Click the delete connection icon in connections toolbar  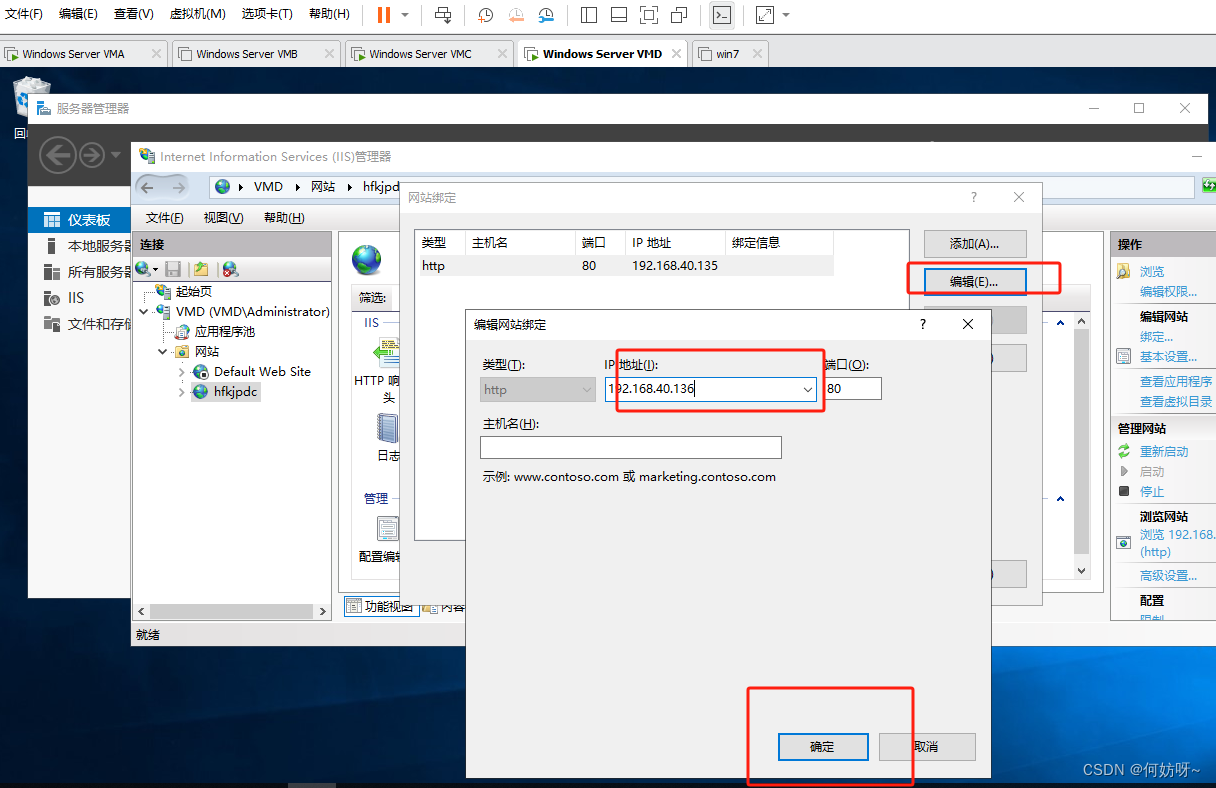tap(230, 269)
